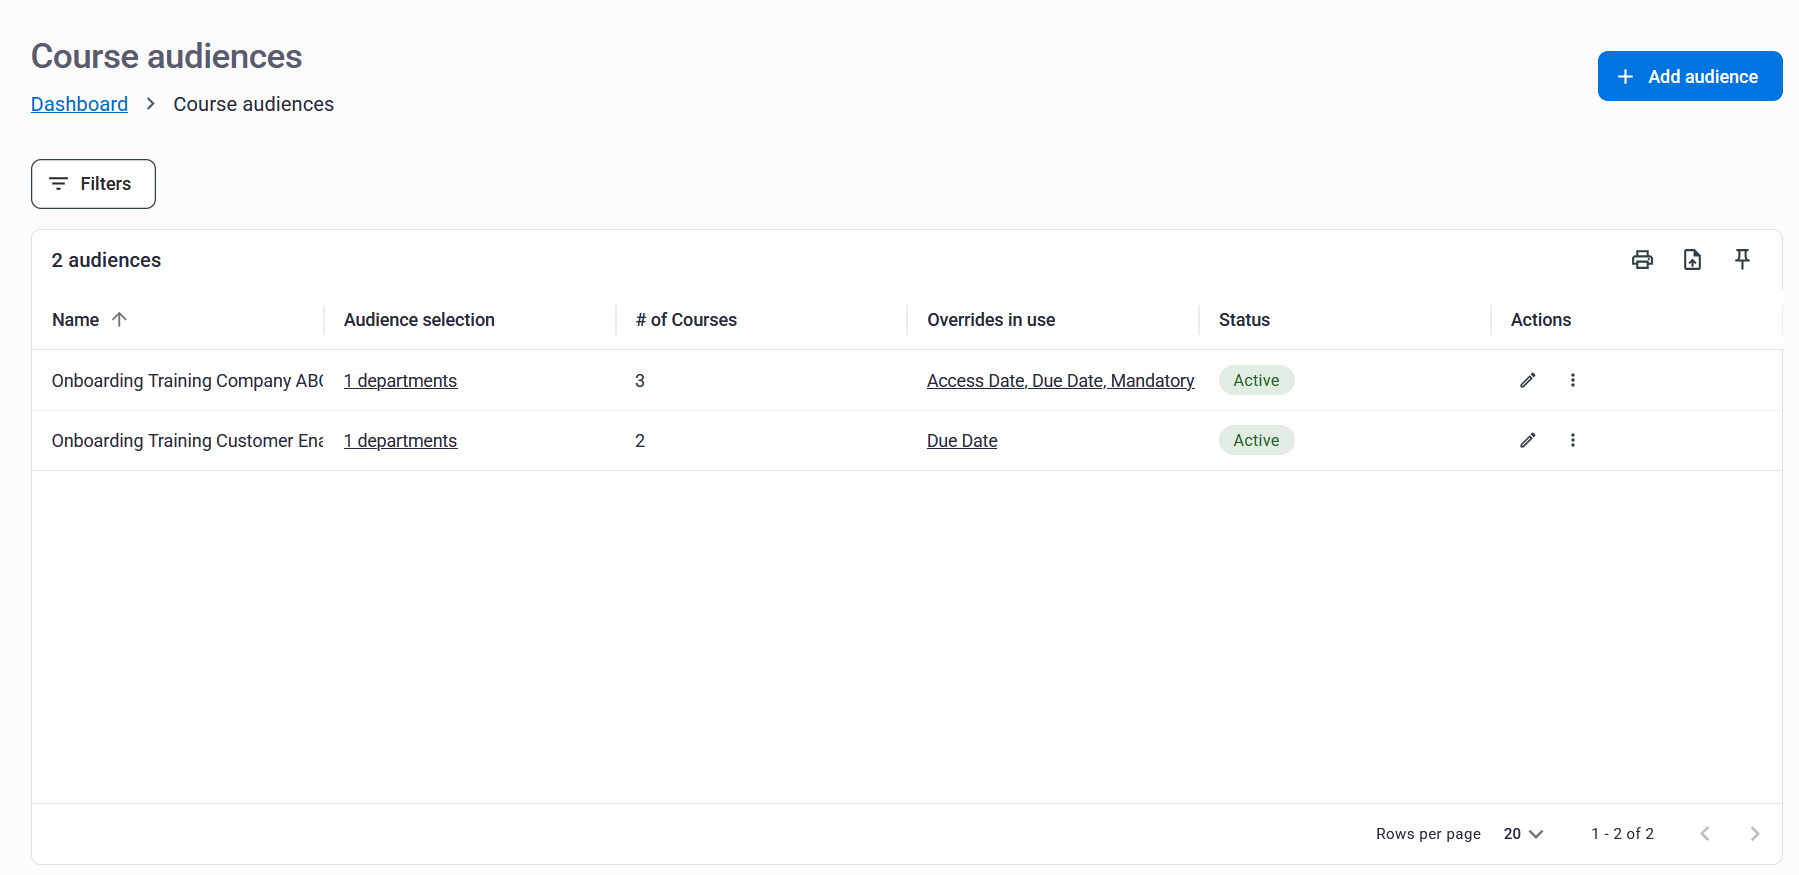Open 1 departments link for Customer row
1799x875 pixels.
click(x=400, y=441)
